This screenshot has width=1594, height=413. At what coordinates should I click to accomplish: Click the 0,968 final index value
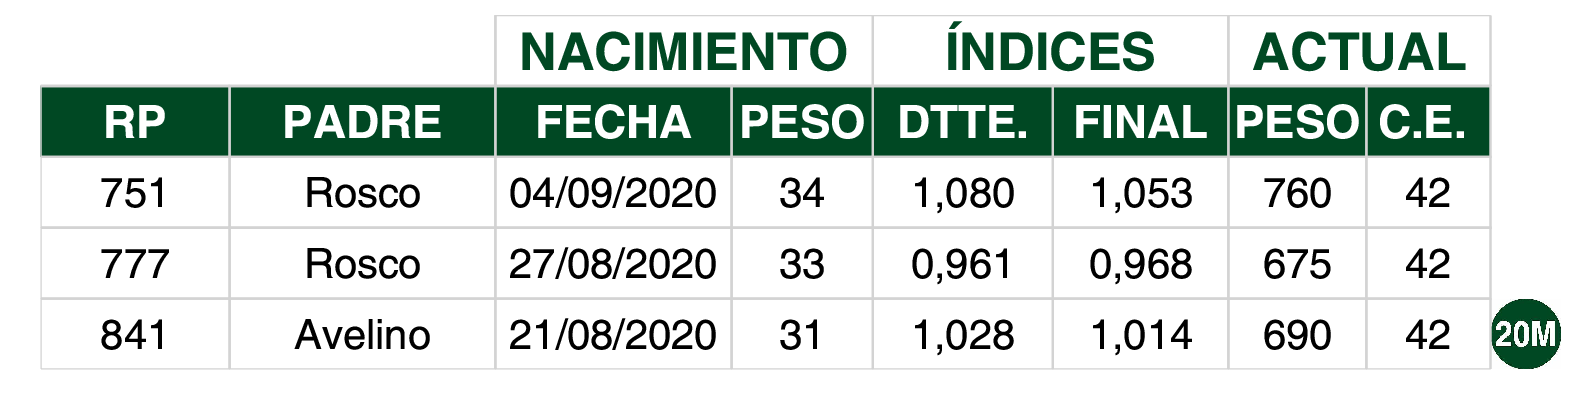tap(1140, 264)
